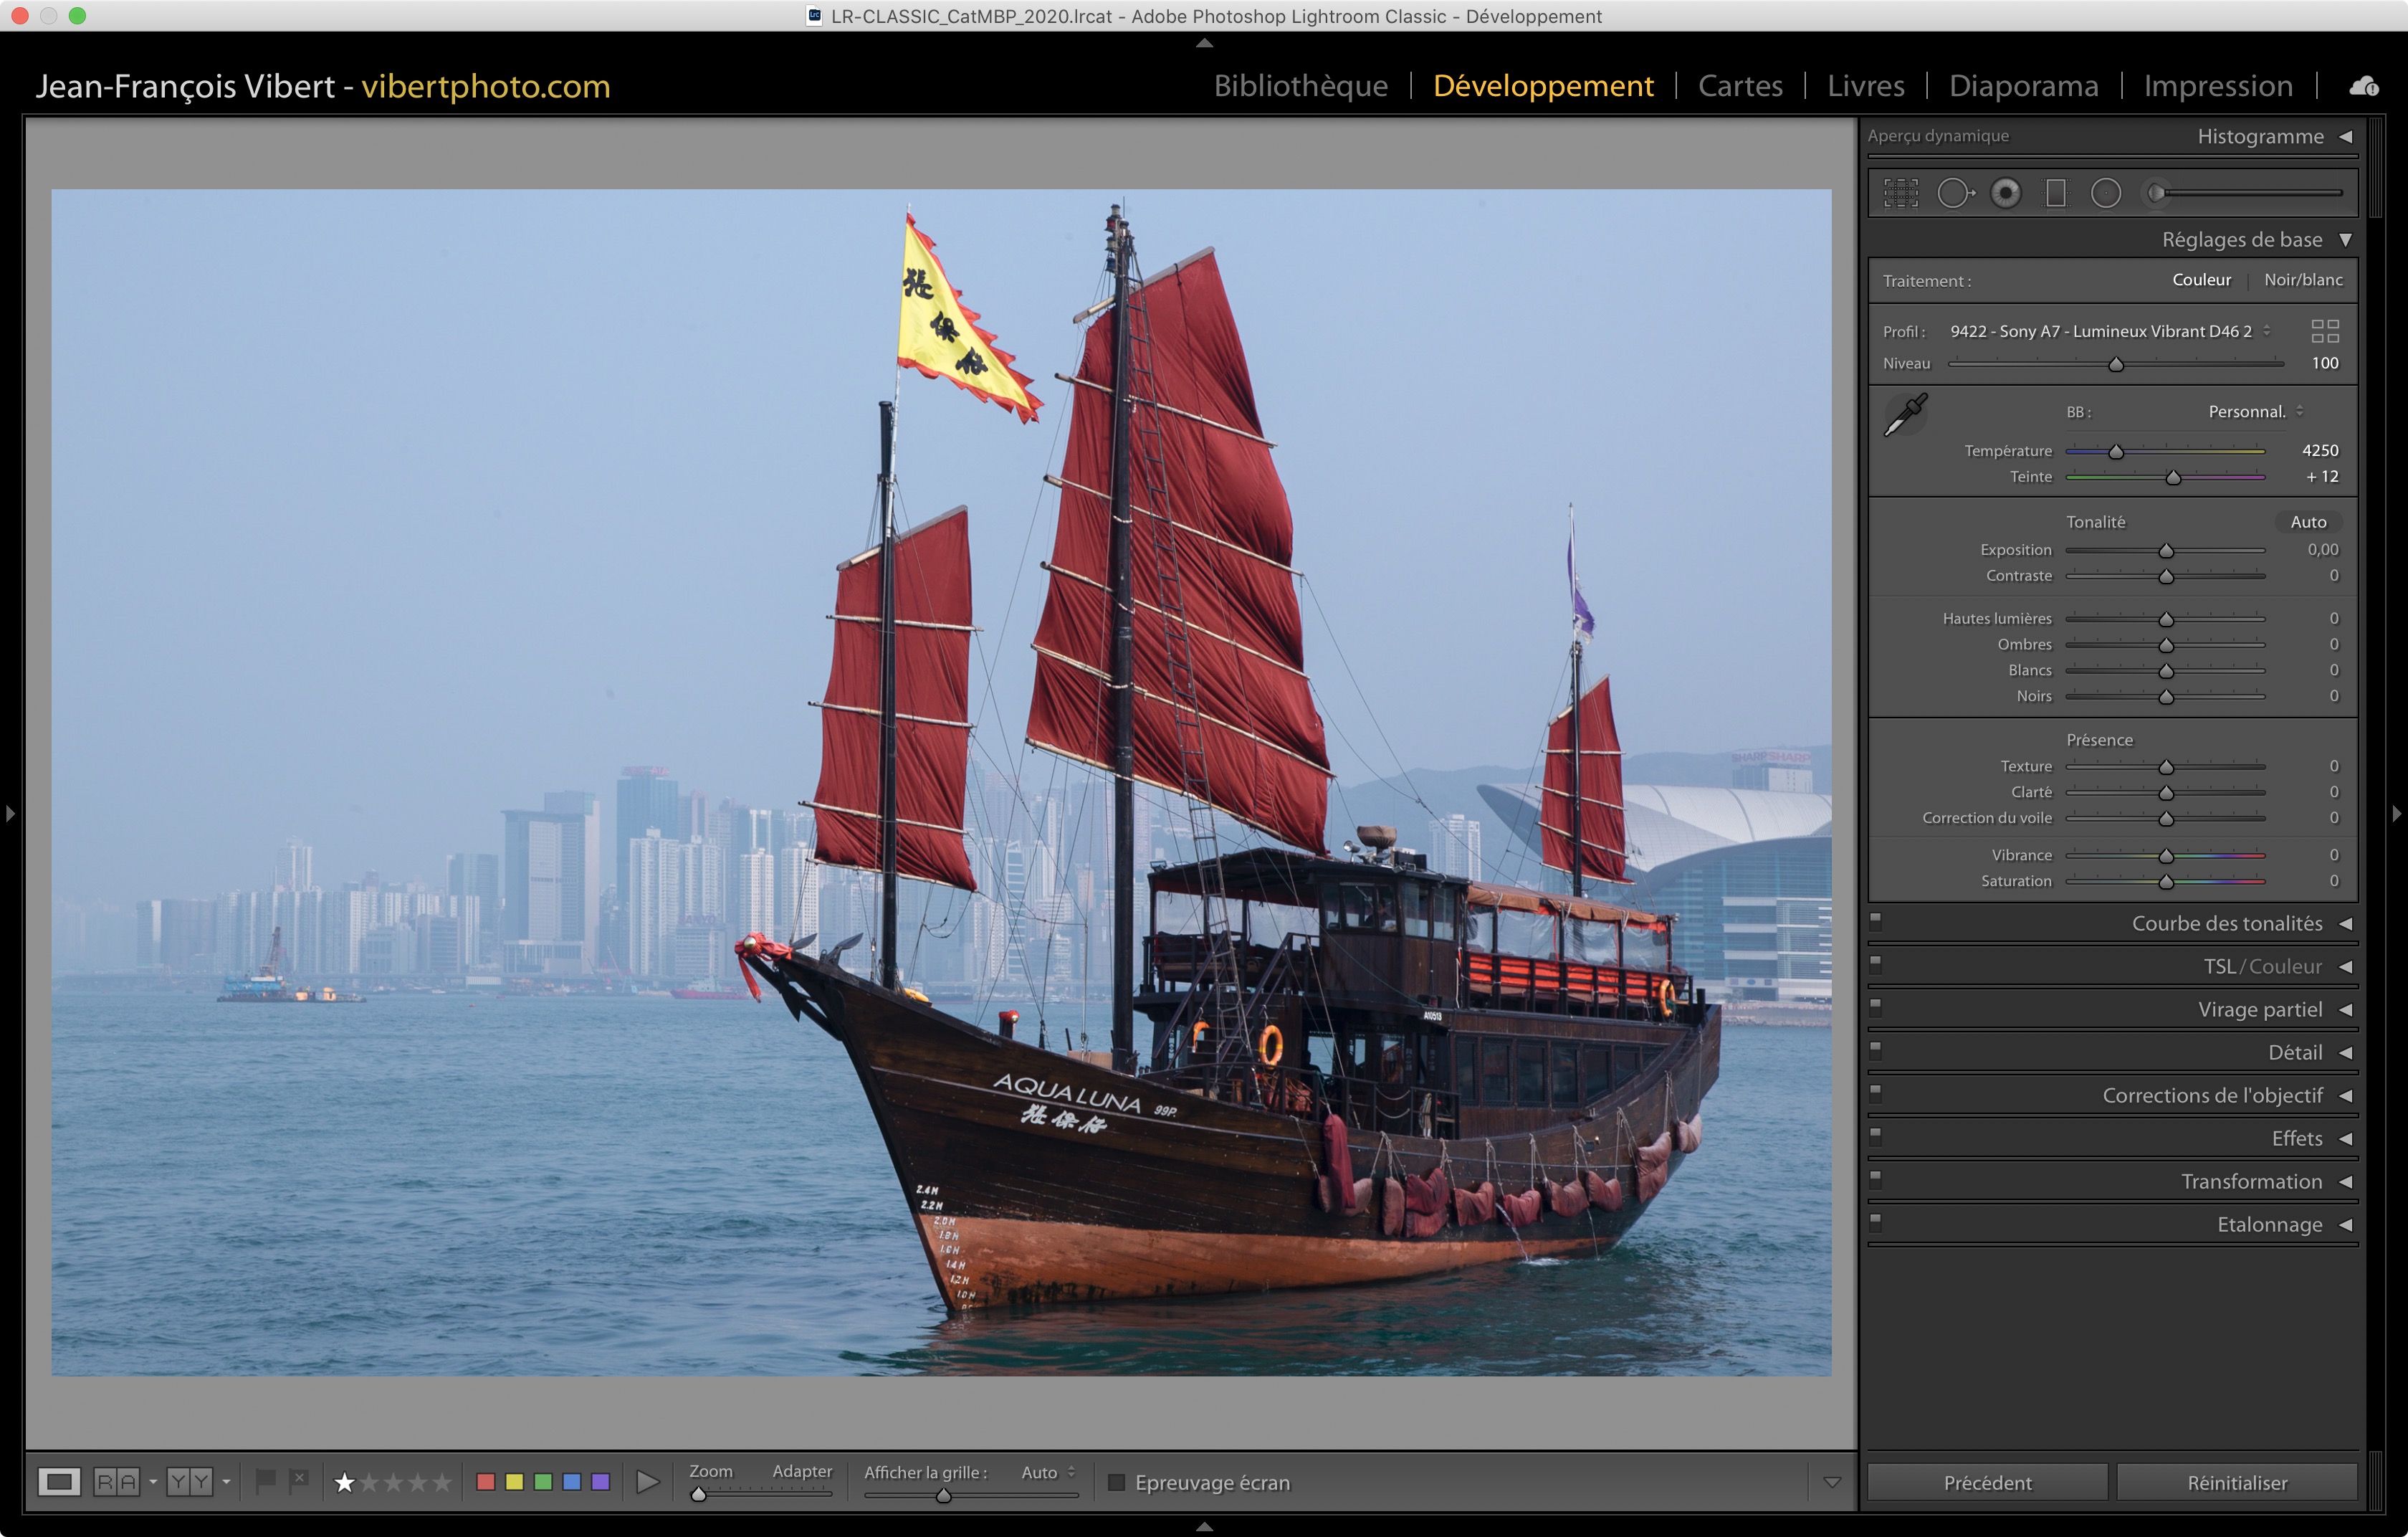Select the Radial filter tool
Viewport: 2408px width, 1537px height.
coord(2106,193)
